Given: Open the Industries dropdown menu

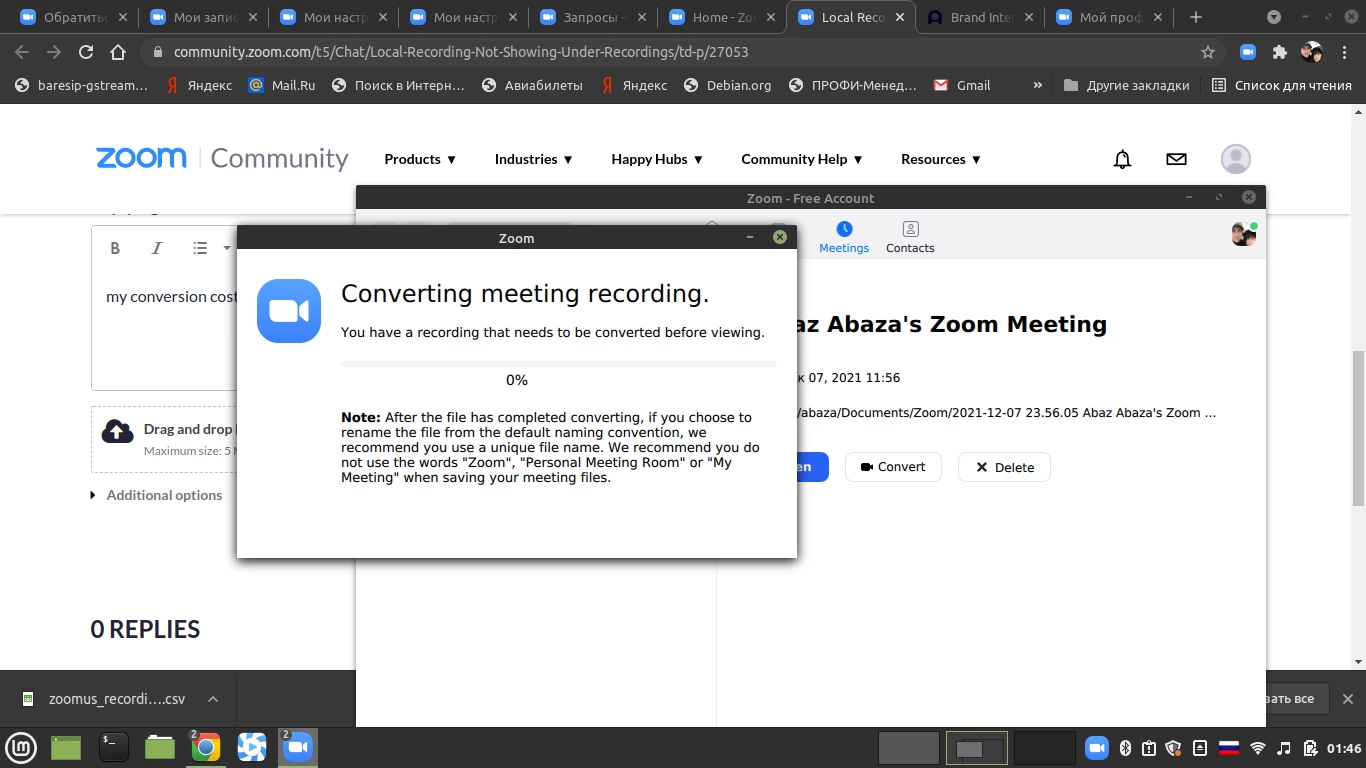Looking at the screenshot, I should click(534, 159).
